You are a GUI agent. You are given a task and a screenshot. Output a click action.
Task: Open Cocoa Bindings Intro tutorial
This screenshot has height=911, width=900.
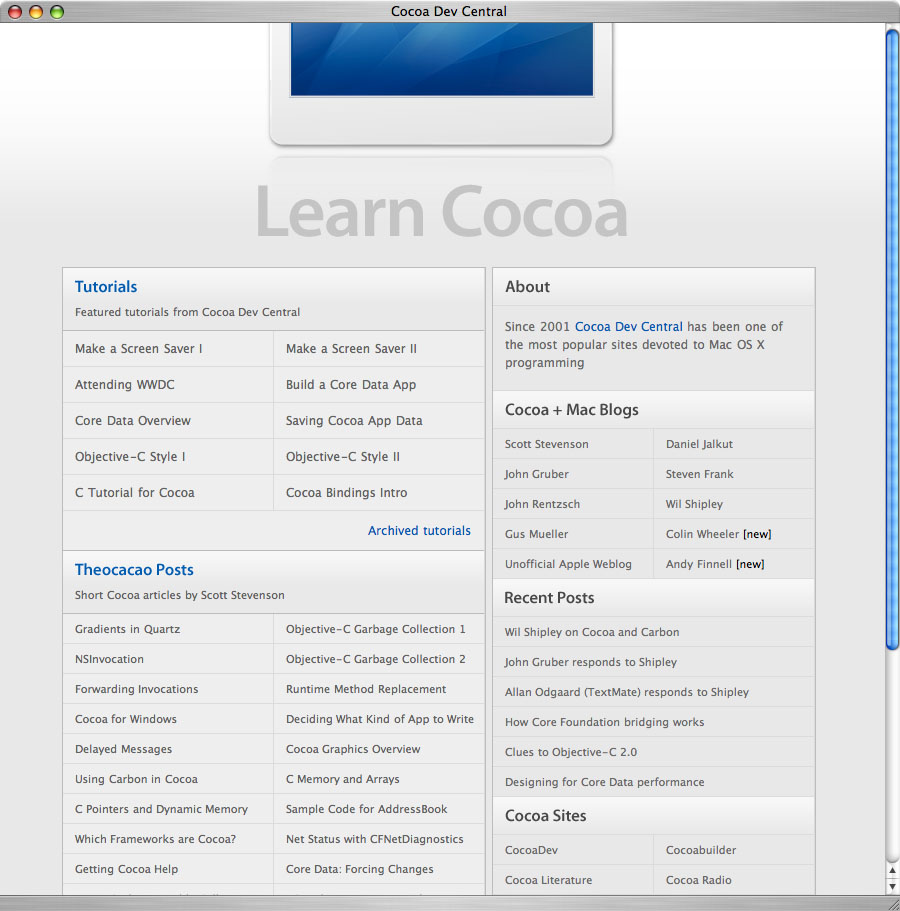pyautogui.click(x=346, y=493)
